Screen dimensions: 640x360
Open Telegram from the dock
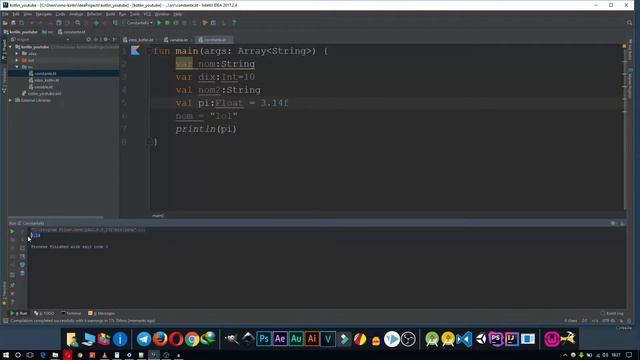144,339
